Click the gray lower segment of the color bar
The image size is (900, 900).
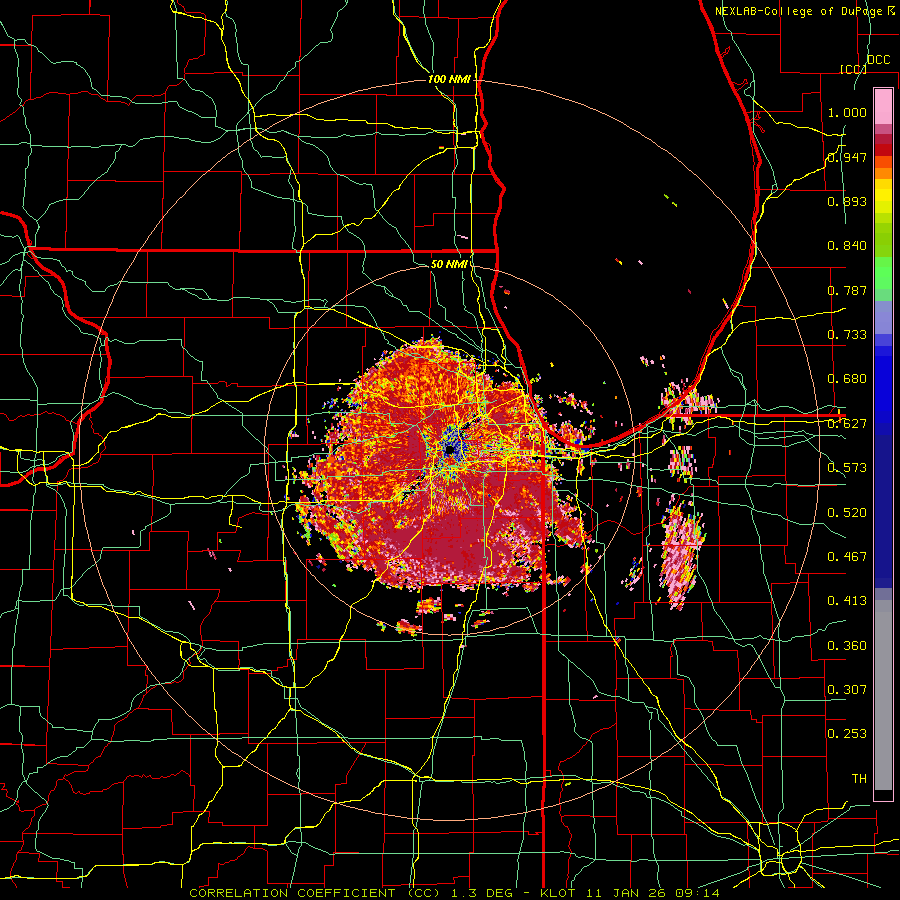point(883,695)
